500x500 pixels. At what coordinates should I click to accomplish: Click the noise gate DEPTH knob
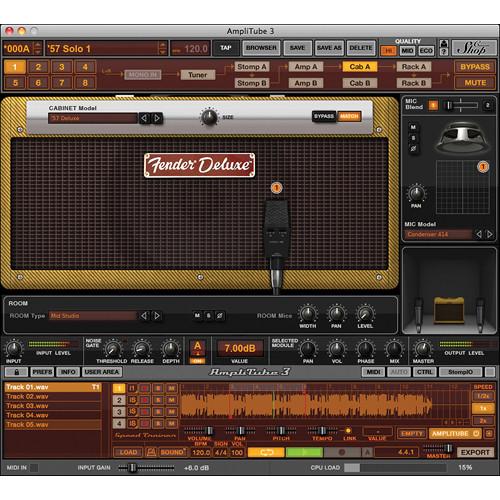click(171, 349)
